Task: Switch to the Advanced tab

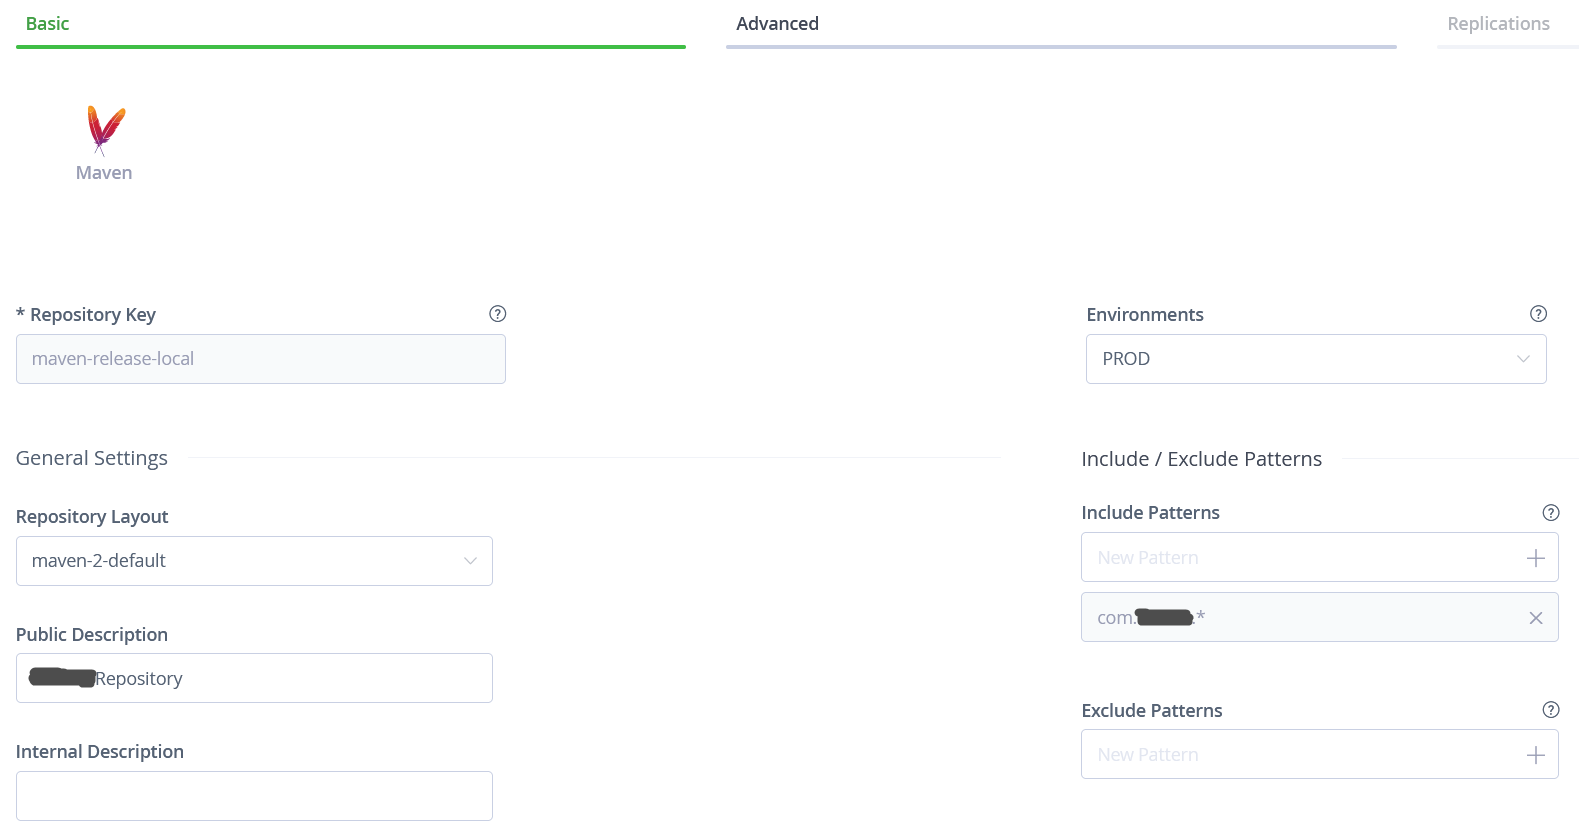Action: tap(777, 24)
